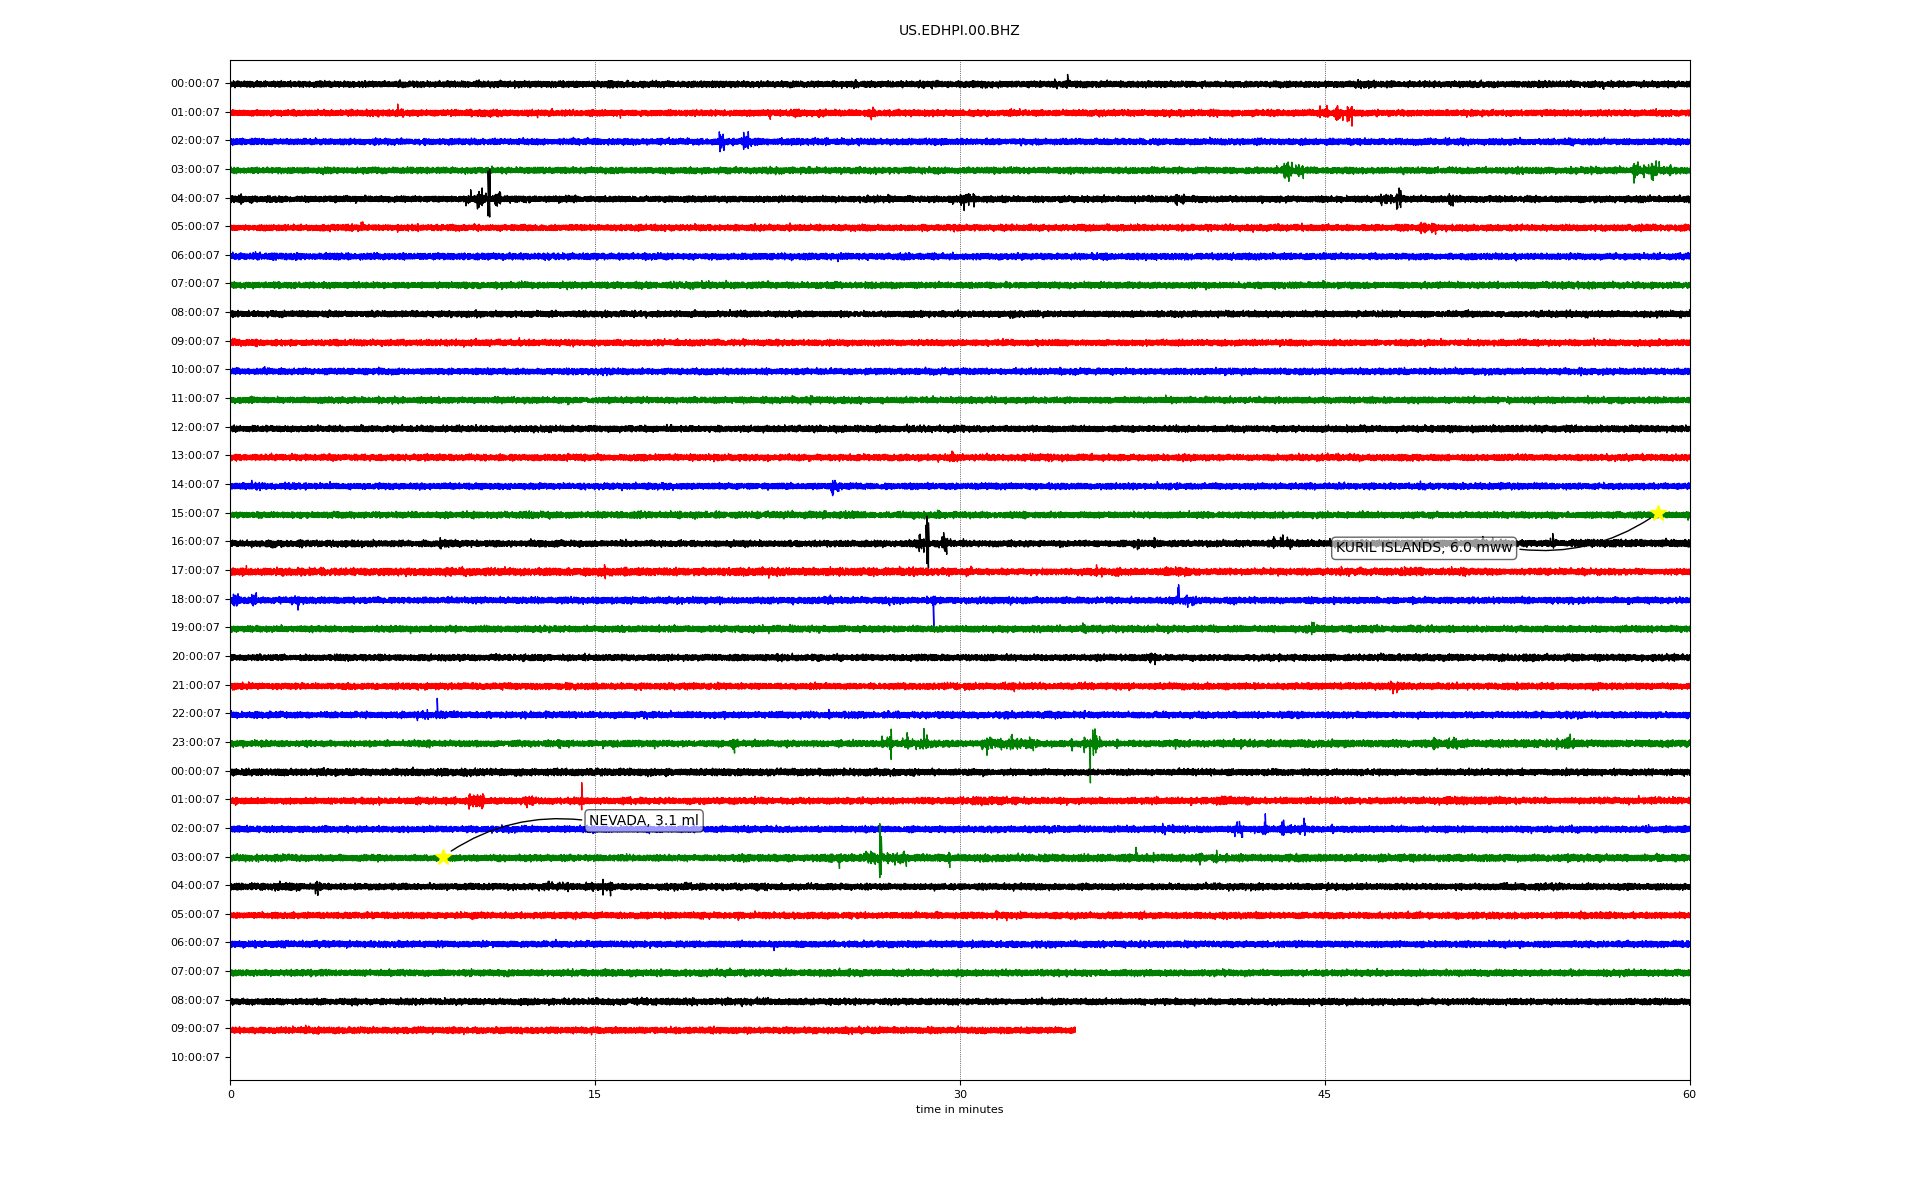Click the blue downward spike on the 18:00:07 trace
The height and width of the screenshot is (1200, 1920).
click(934, 612)
